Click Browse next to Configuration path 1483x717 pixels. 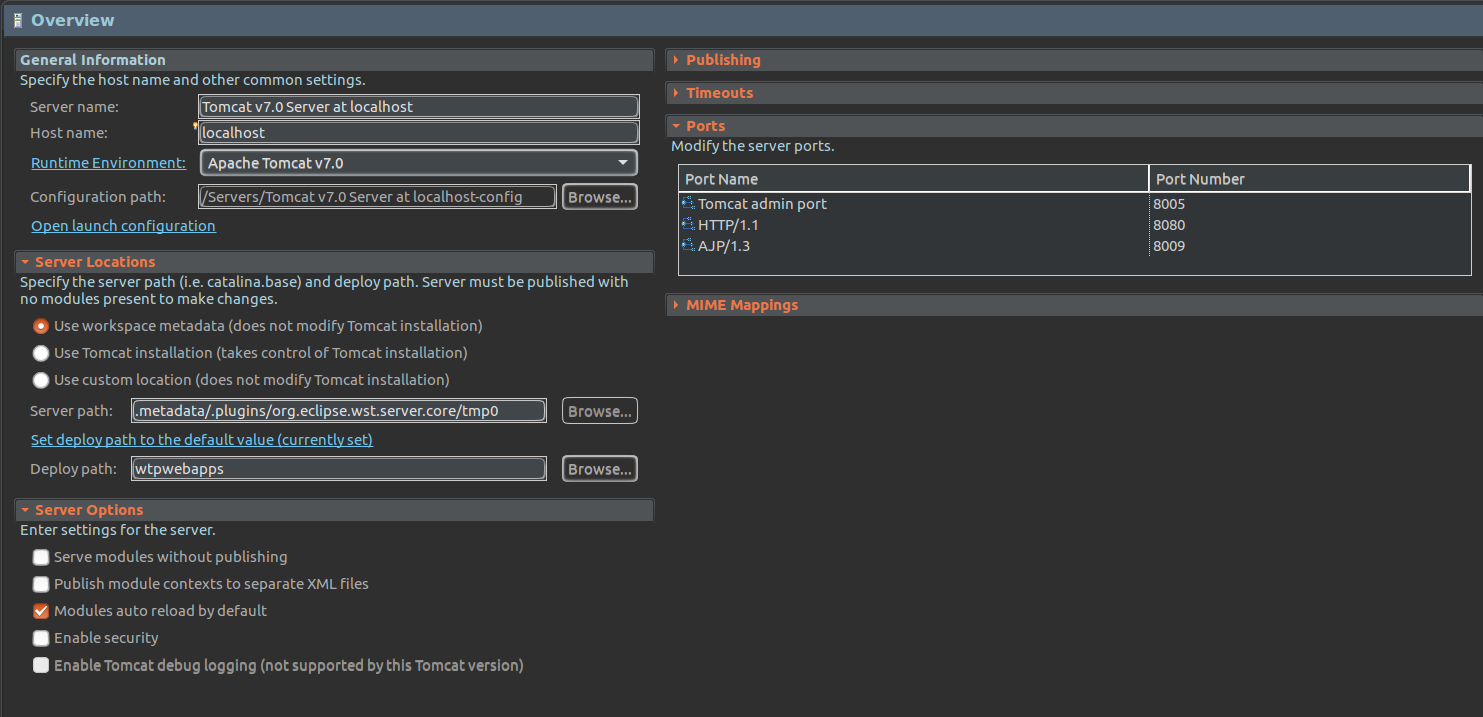click(600, 197)
